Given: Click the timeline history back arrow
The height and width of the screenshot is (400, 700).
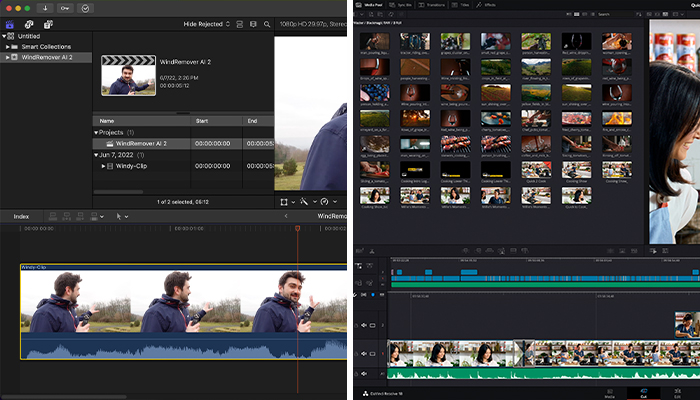Looking at the screenshot, I should (286, 216).
